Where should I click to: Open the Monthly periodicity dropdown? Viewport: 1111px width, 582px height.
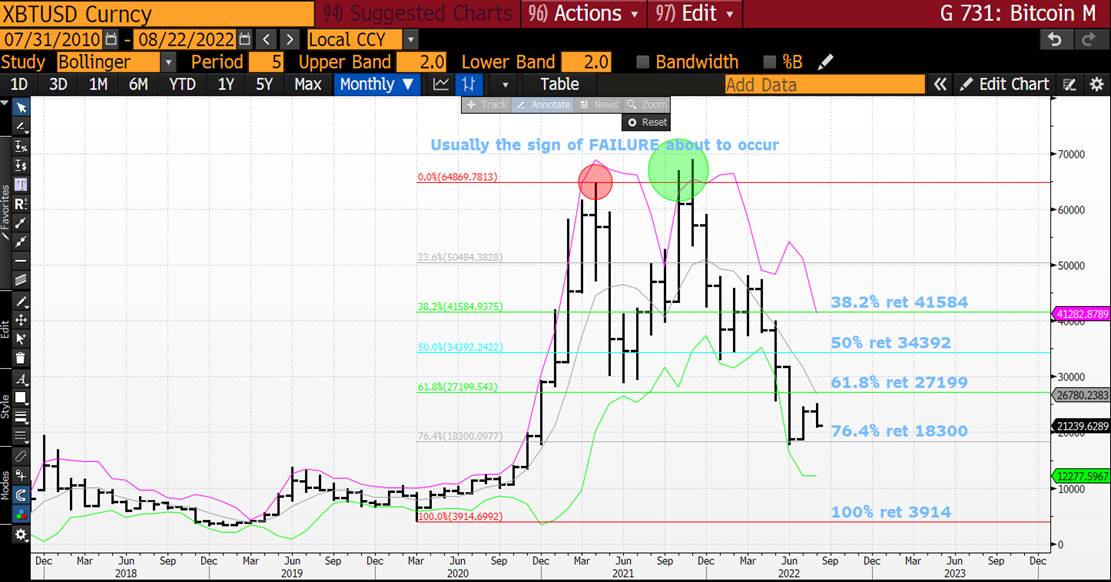click(x=376, y=84)
